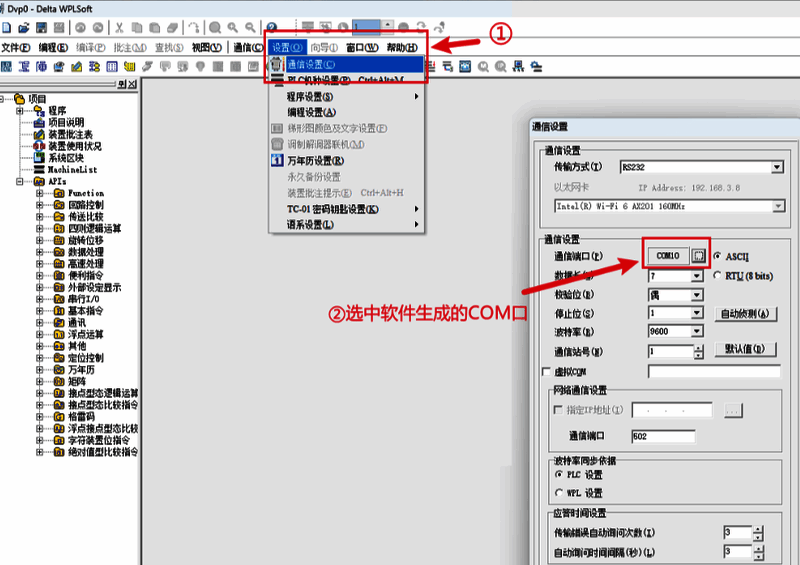Select 系统区块 in the project tree
Screen dimensions: 800x565
point(66,158)
